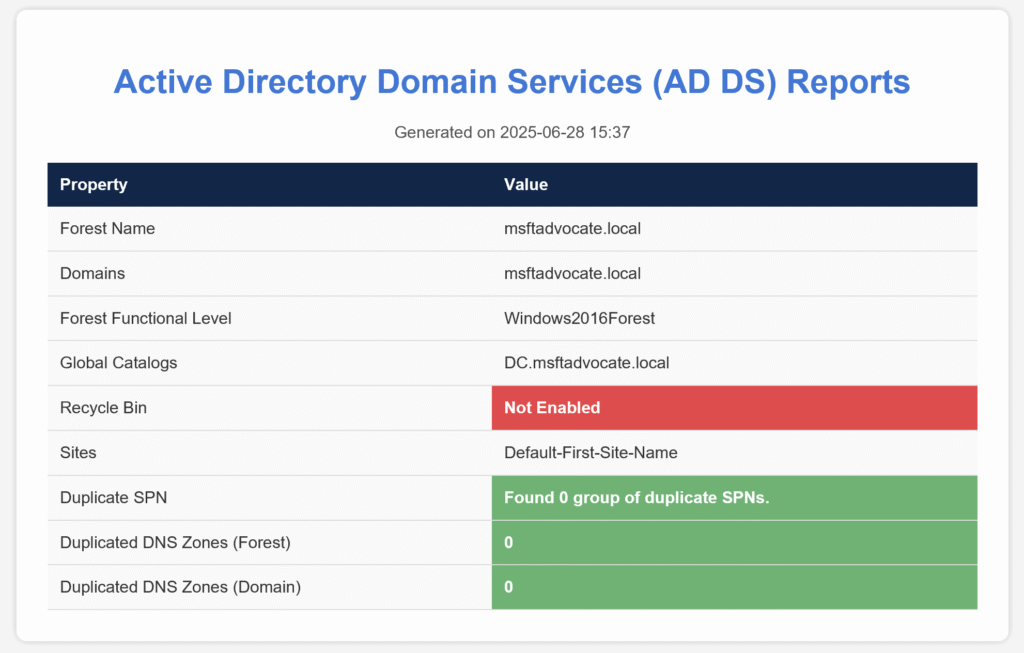The width and height of the screenshot is (1024, 653).
Task: Click the Duplicated DNS Zones (Forest) label
Action: tap(176, 543)
